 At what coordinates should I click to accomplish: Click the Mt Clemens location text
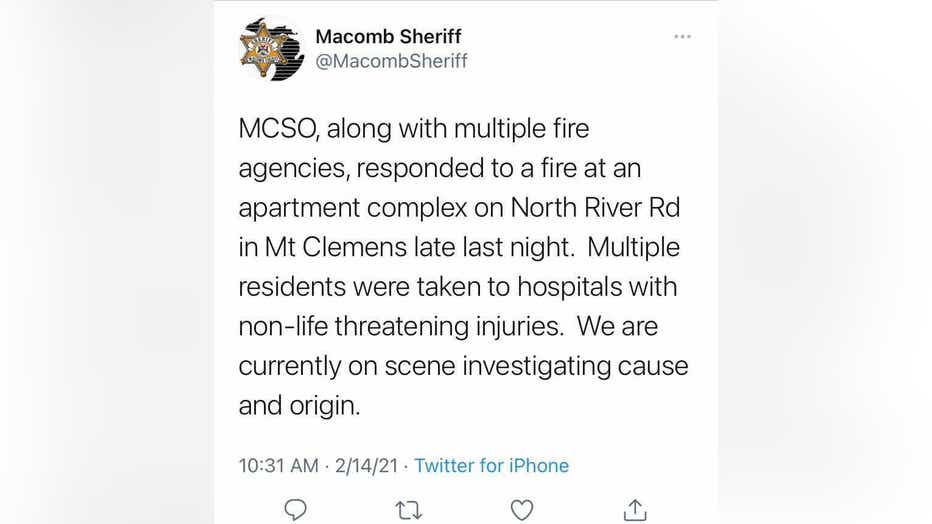tap(332, 247)
